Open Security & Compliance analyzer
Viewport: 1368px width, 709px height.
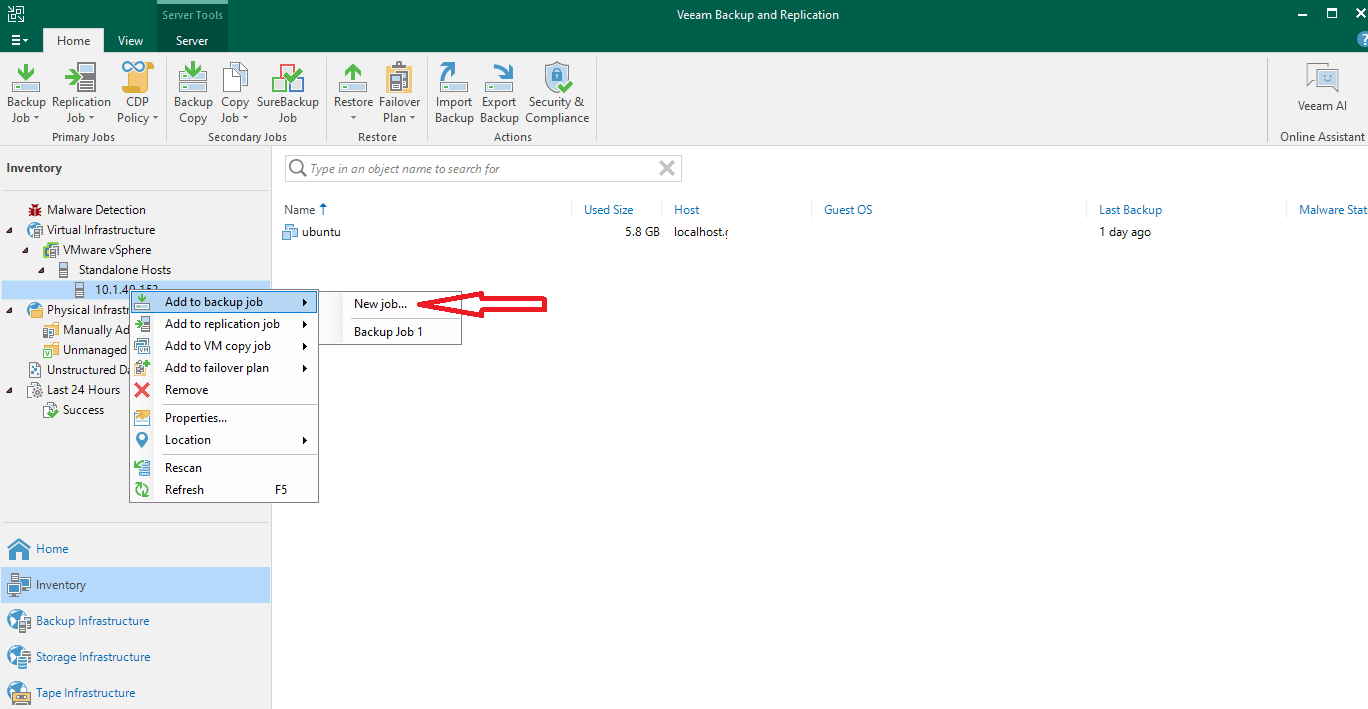[557, 90]
